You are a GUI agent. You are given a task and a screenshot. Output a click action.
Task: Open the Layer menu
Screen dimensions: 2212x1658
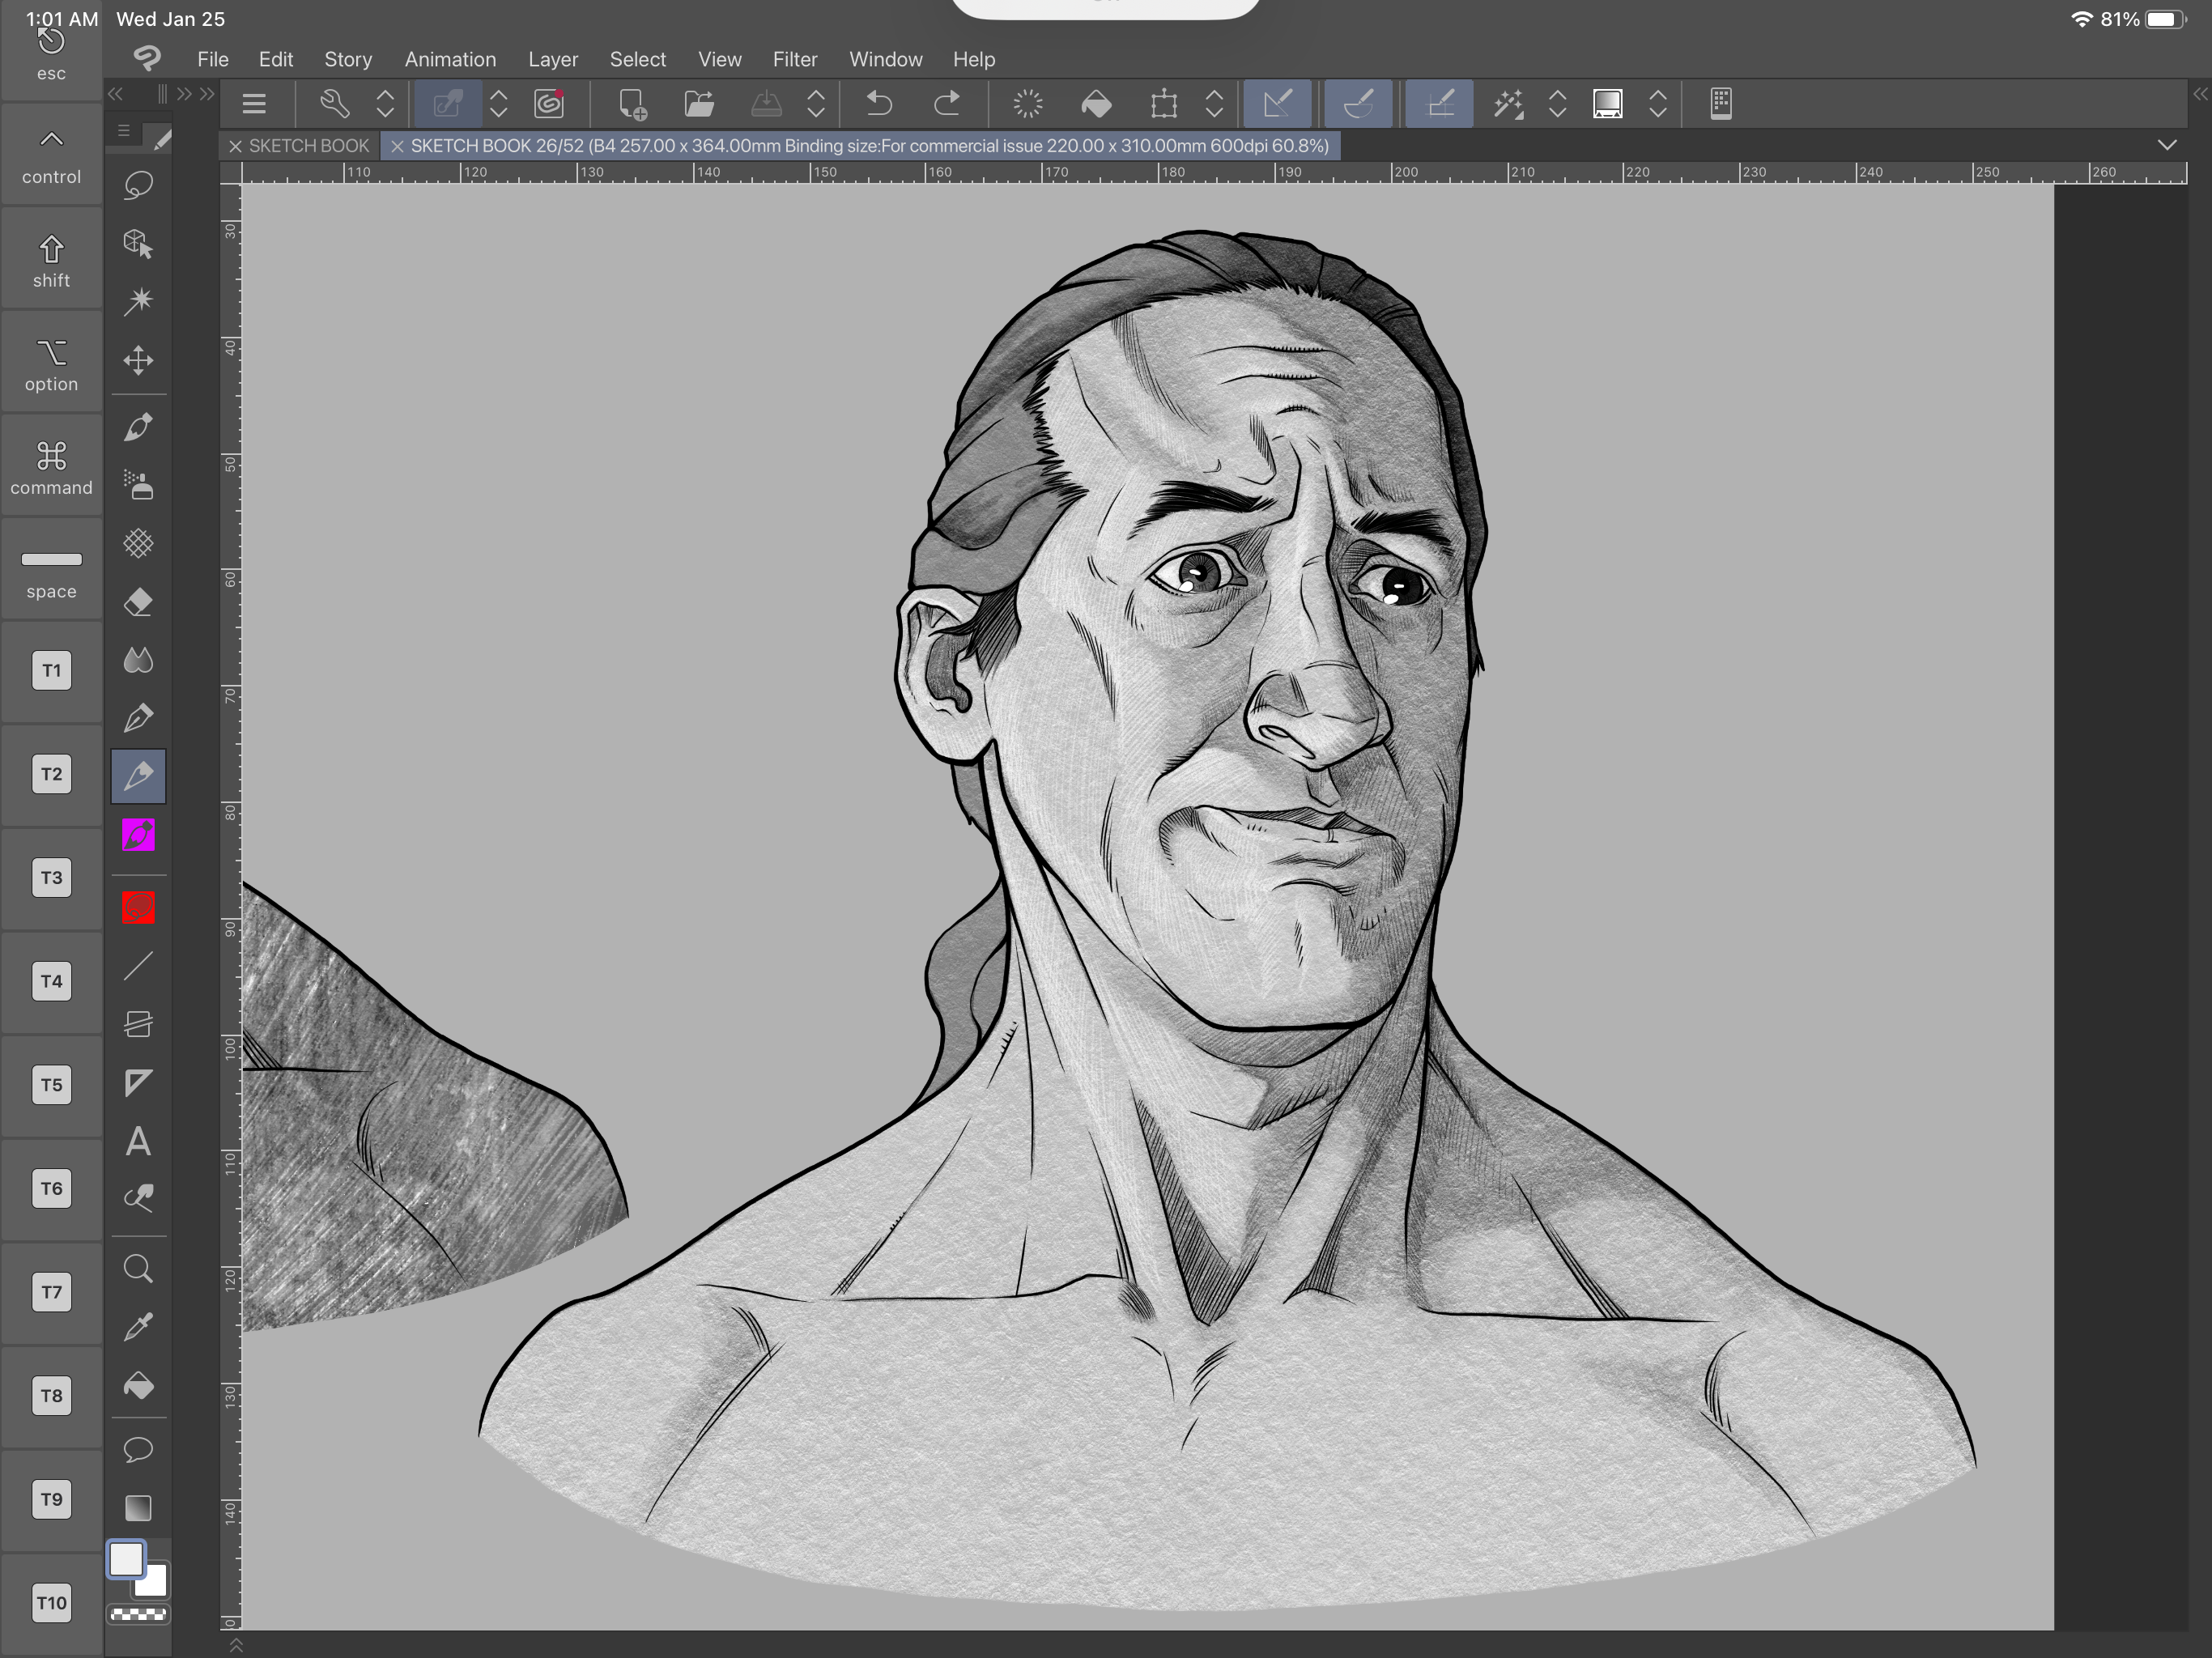pos(553,60)
